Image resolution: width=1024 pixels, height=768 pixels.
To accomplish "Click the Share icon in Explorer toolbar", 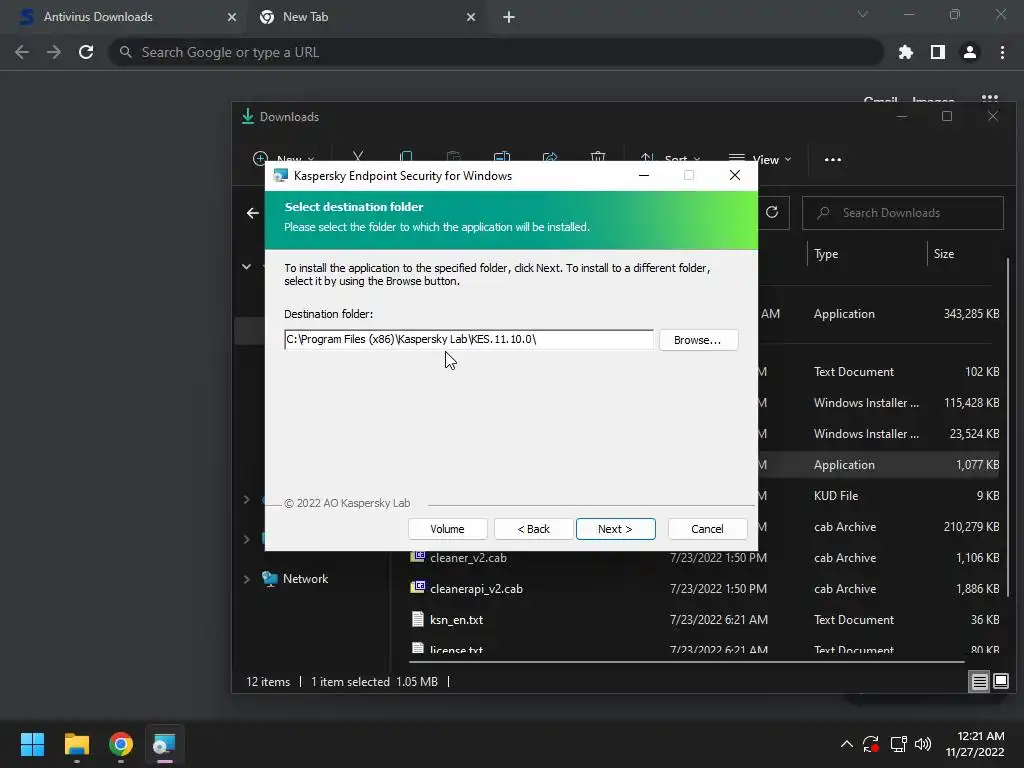I will click(550, 157).
